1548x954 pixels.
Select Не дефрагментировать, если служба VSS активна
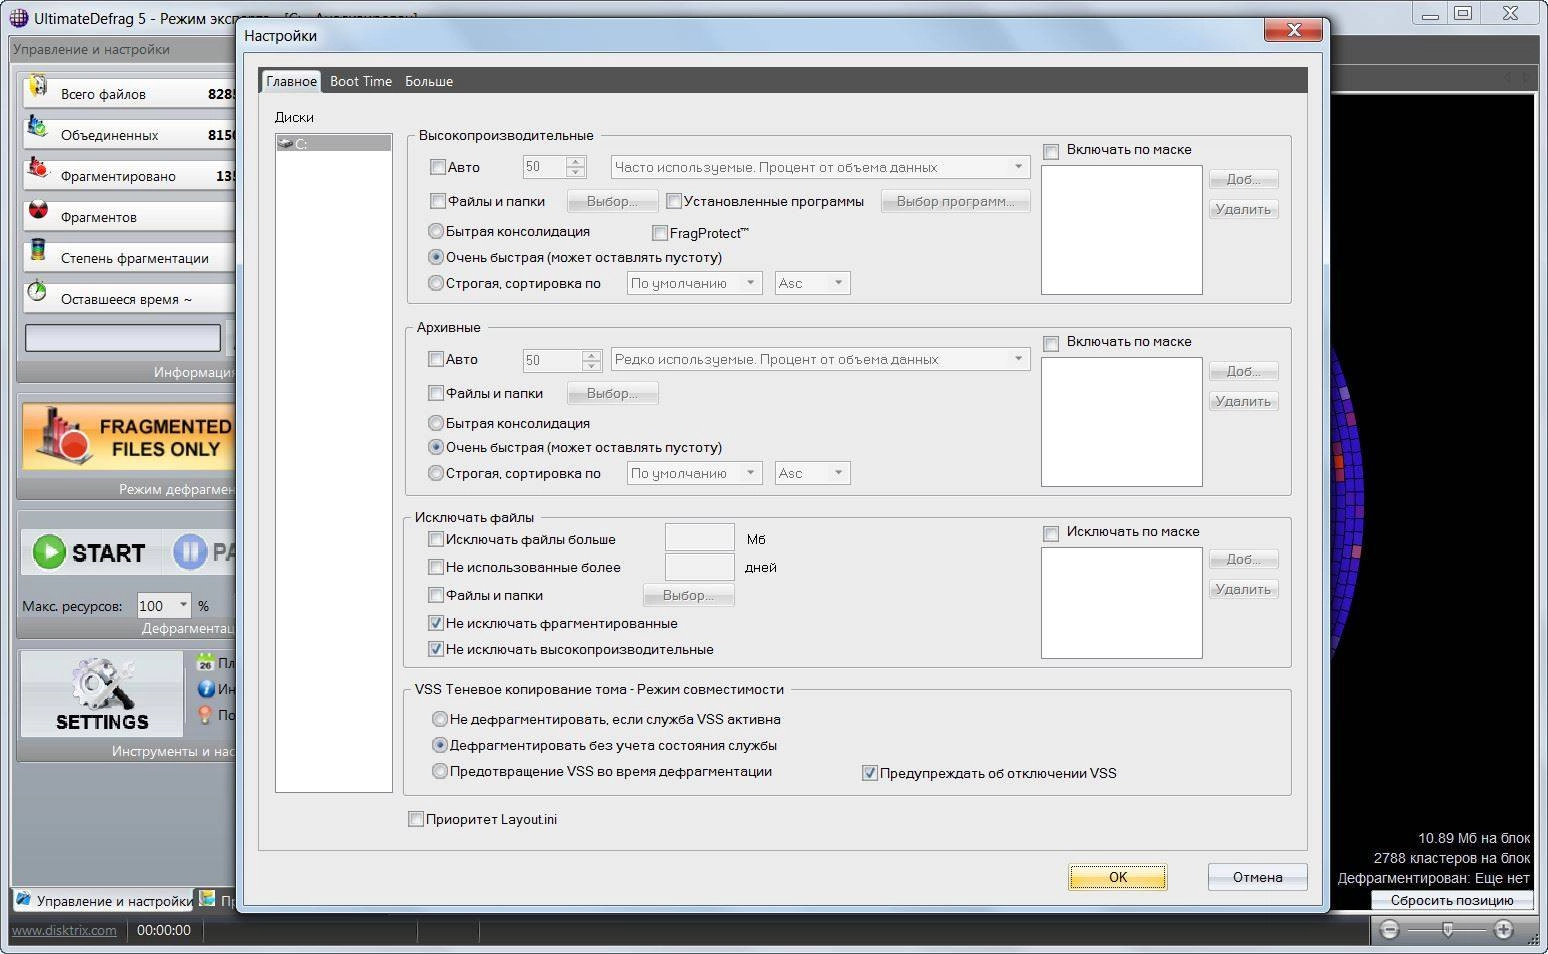coord(440,719)
